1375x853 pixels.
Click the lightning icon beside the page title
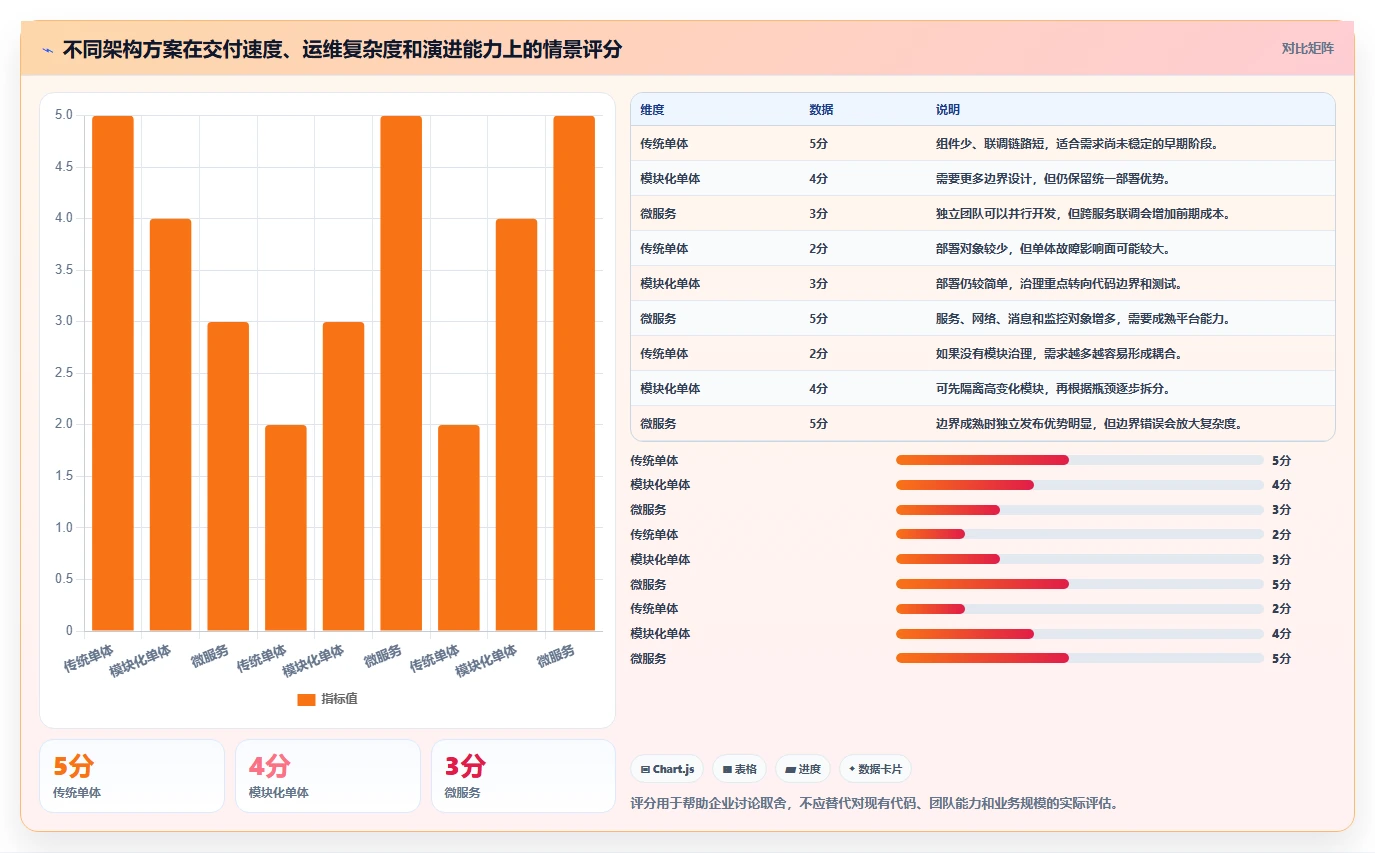pos(48,49)
